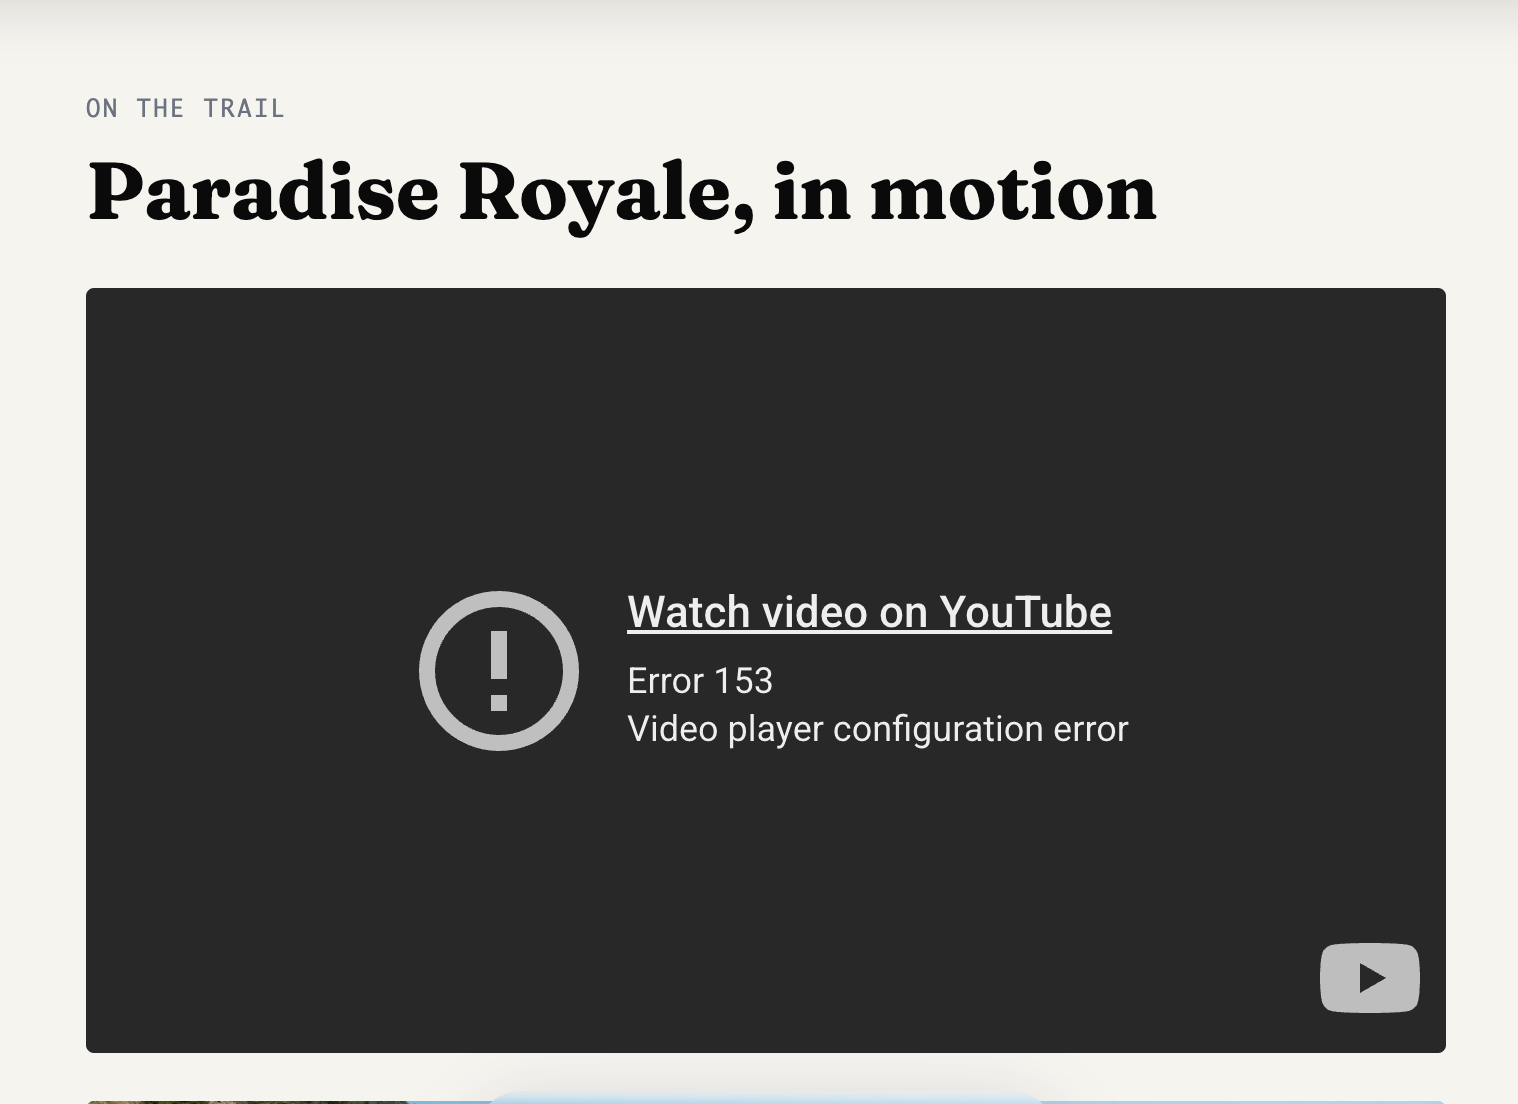Select the "Error 153" text
The height and width of the screenshot is (1104, 1518).
click(x=700, y=681)
